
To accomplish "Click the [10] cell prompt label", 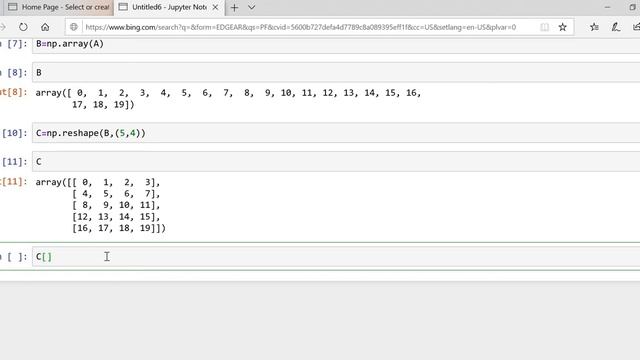I will click(x=14, y=133).
